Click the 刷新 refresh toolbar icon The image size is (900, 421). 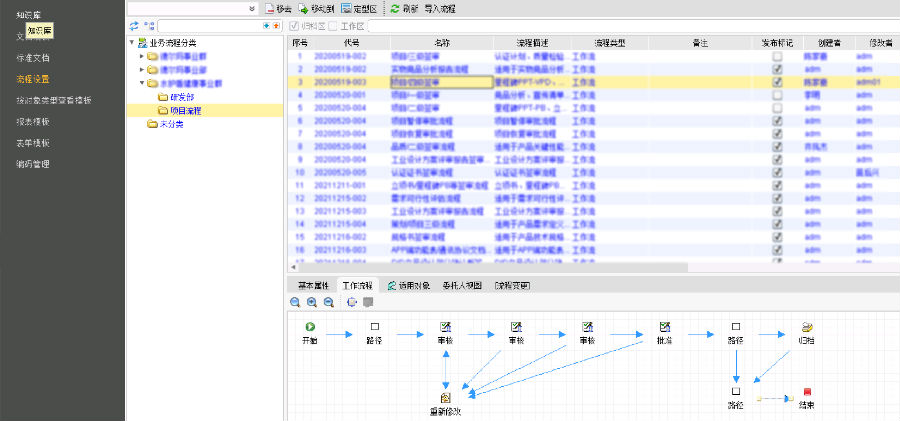pyautogui.click(x=395, y=8)
